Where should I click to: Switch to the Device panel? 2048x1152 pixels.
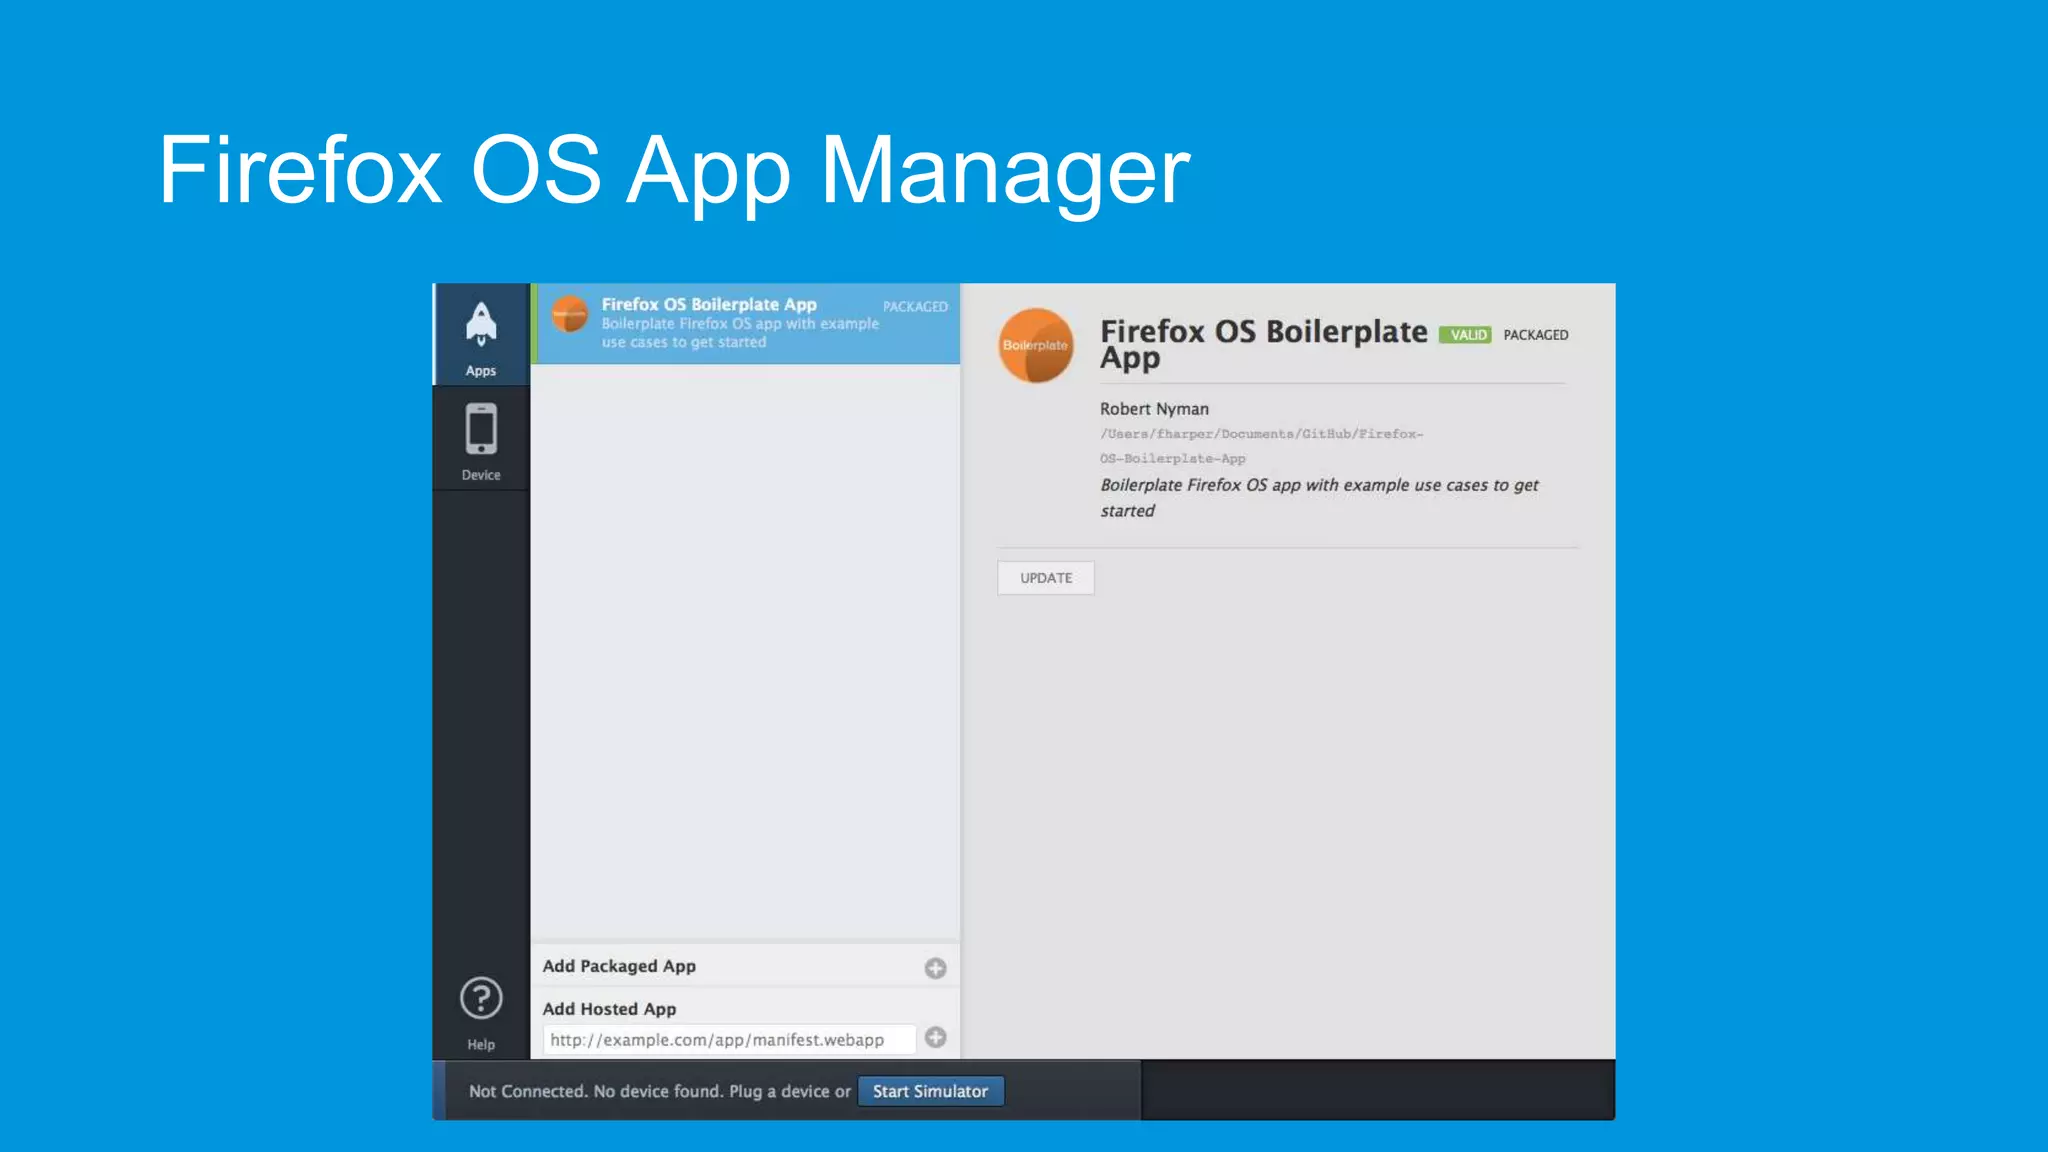click(x=481, y=440)
